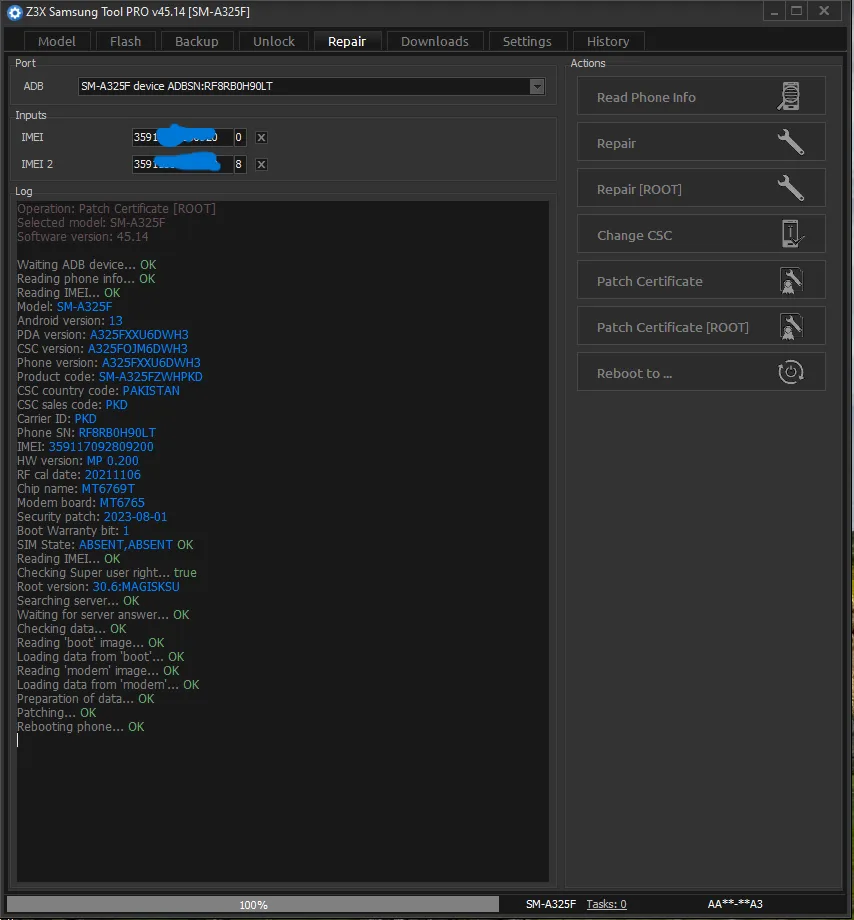The width and height of the screenshot is (854, 920).
Task: Click the Patch Certificate [ROOT] icon
Action: [790, 327]
